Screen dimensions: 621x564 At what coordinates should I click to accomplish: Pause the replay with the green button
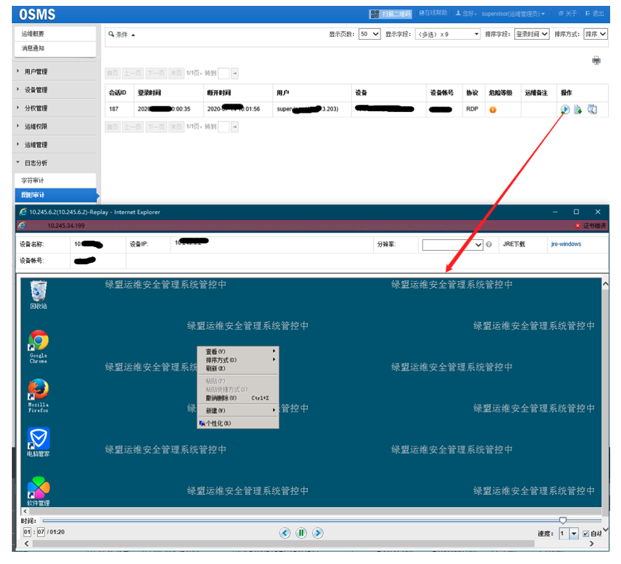tap(300, 533)
